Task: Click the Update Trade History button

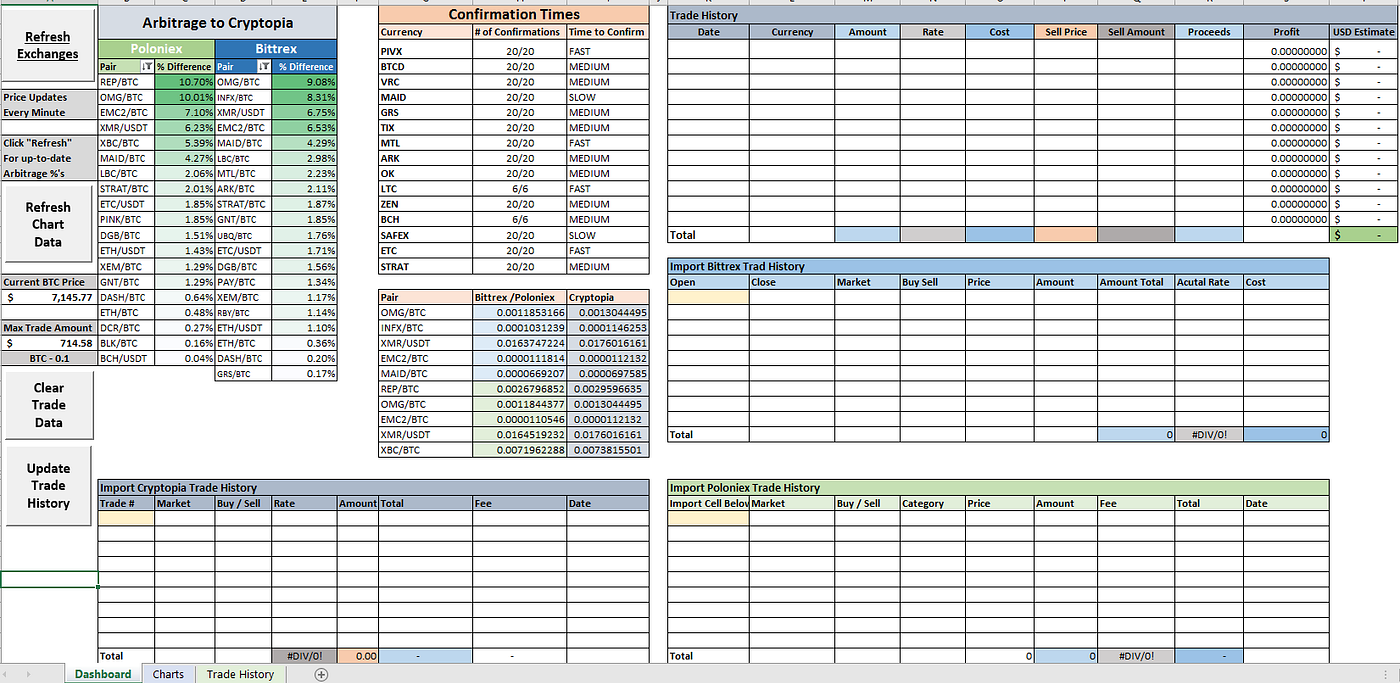Action: [48, 485]
